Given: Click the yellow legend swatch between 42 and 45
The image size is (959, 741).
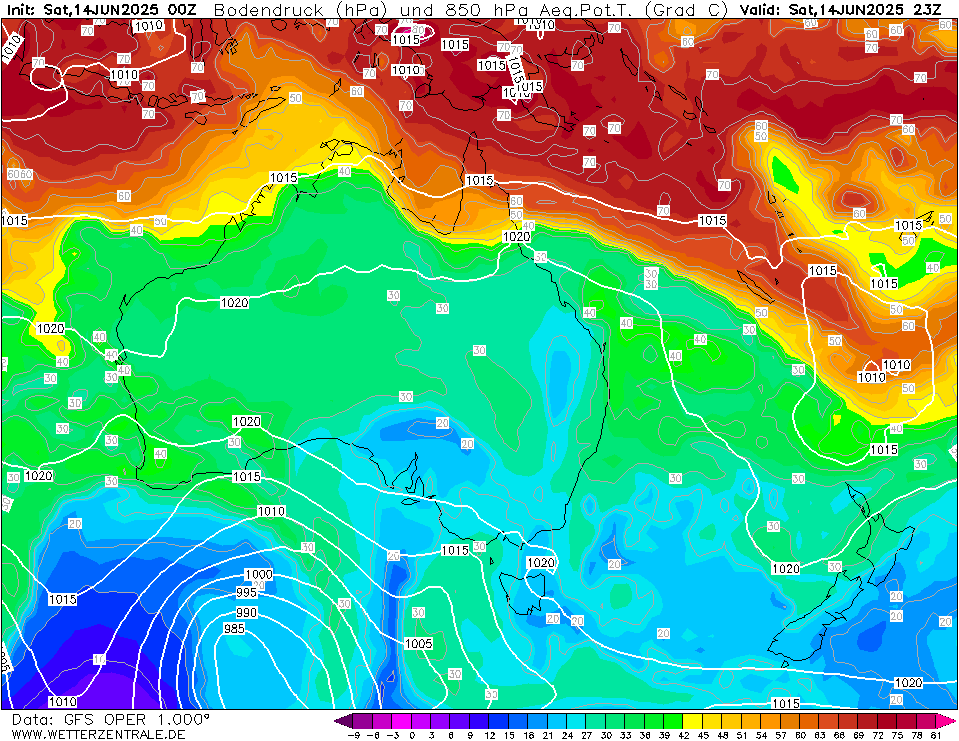Looking at the screenshot, I should pyautogui.click(x=692, y=720).
